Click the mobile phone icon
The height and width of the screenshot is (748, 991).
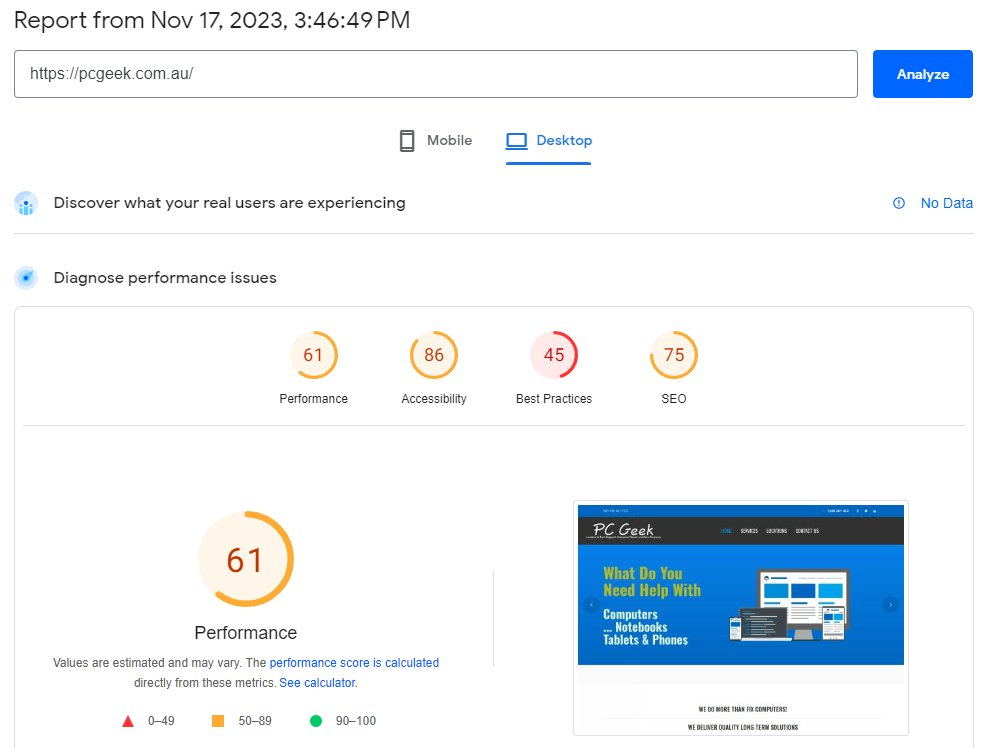pos(407,141)
